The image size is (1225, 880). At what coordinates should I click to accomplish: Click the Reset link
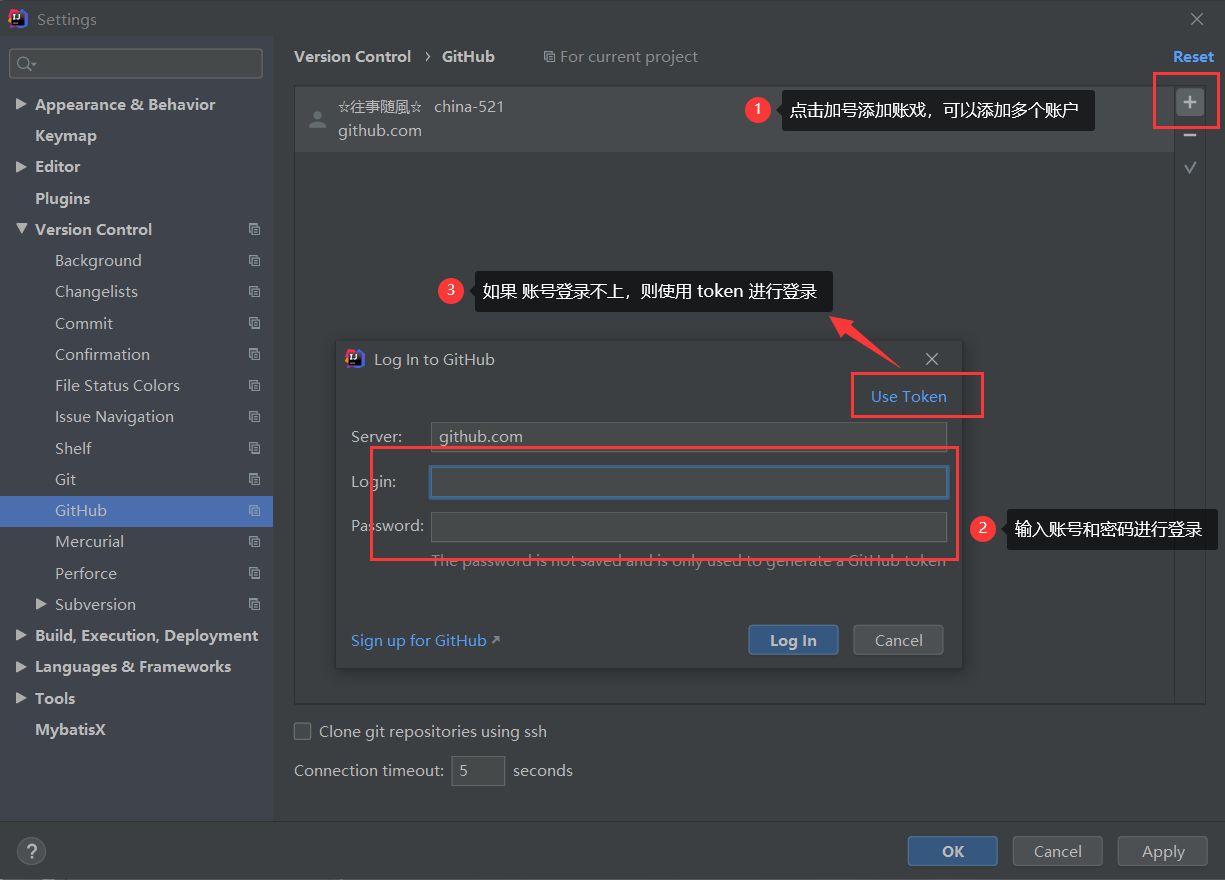(x=1193, y=57)
